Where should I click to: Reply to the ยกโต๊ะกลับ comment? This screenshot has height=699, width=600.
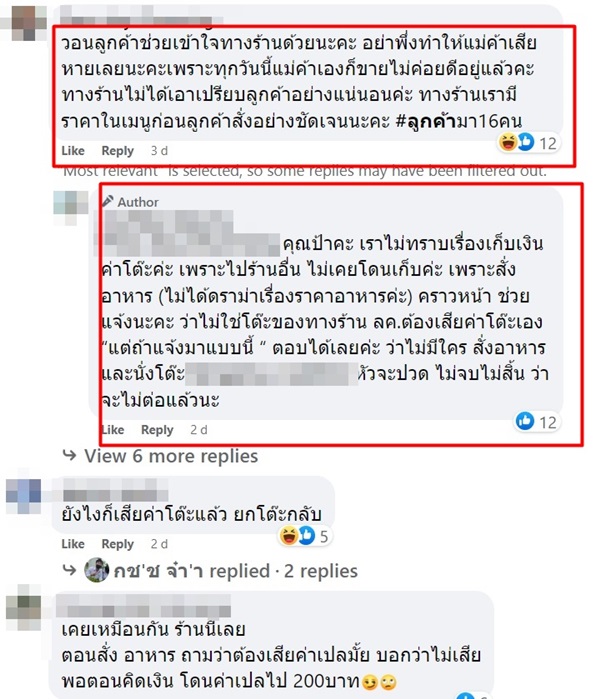tap(118, 544)
